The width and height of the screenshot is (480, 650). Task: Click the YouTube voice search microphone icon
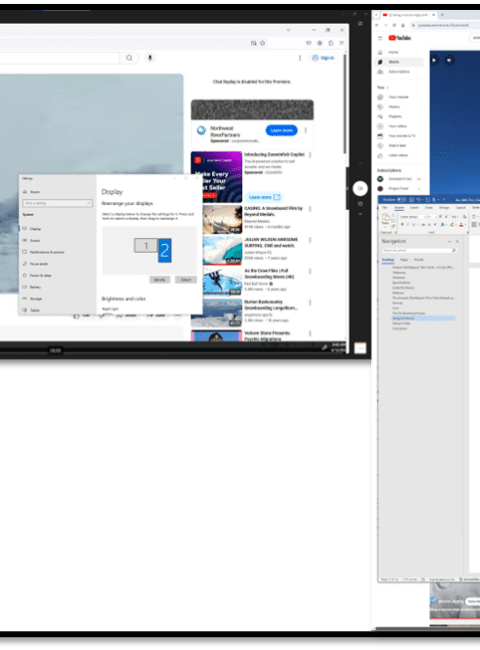click(150, 58)
